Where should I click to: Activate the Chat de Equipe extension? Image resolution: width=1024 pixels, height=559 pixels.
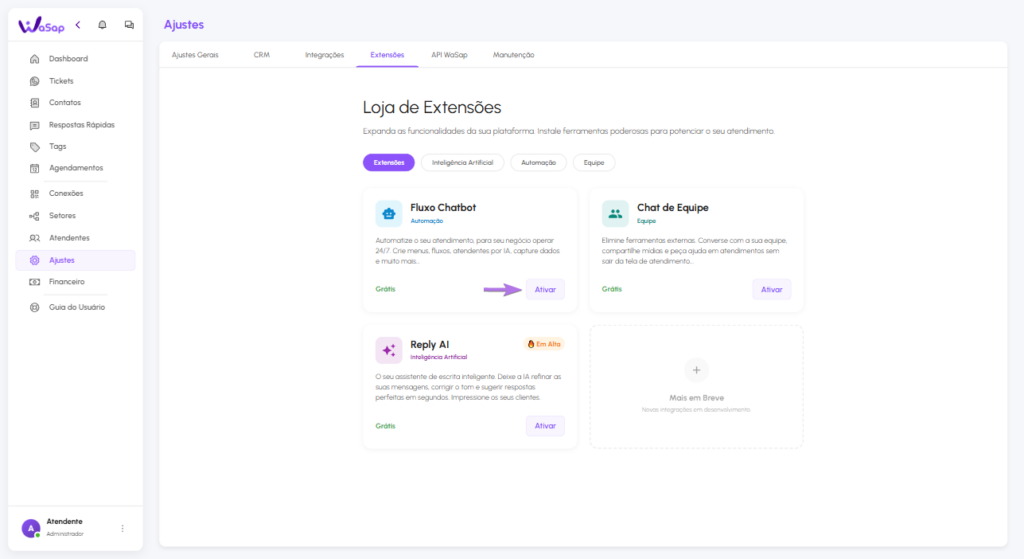771,289
